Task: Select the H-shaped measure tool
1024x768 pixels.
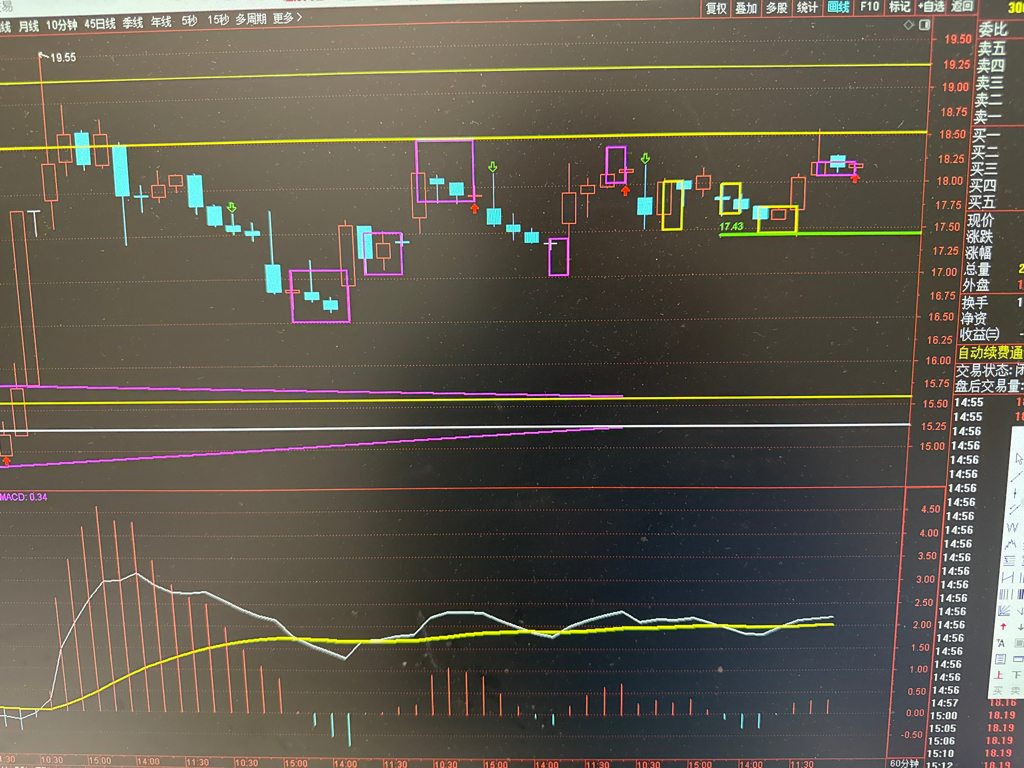Action: coord(1008,577)
